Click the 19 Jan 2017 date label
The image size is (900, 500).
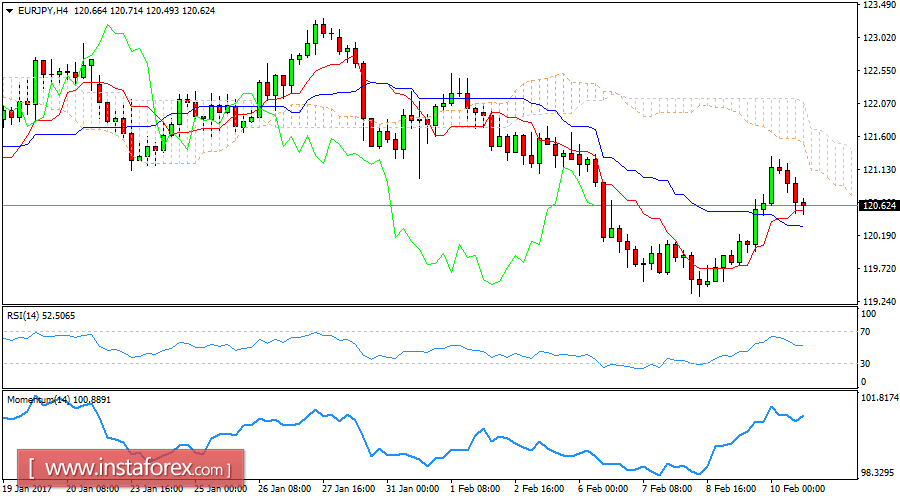click(27, 489)
